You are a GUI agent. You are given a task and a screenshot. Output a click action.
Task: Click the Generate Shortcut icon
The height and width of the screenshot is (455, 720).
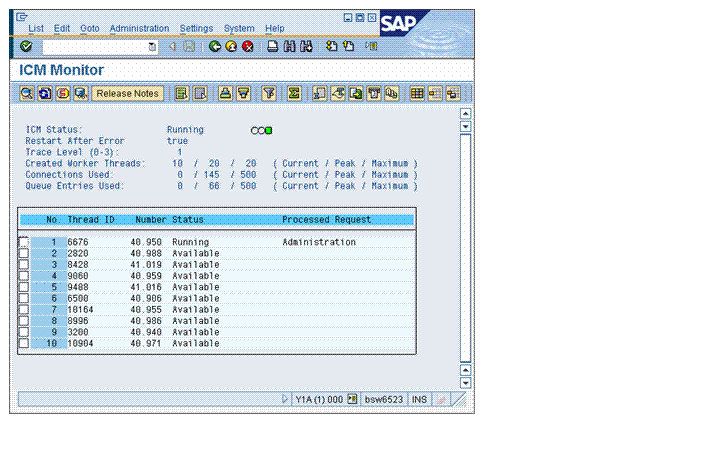(x=349, y=46)
